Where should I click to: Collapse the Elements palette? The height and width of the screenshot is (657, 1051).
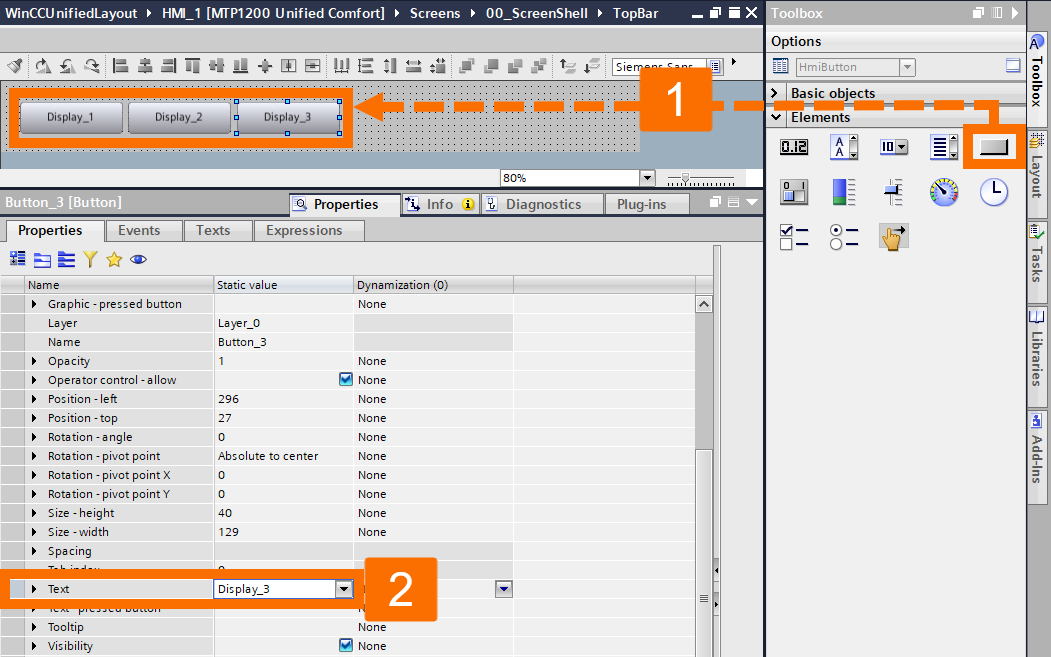click(776, 117)
